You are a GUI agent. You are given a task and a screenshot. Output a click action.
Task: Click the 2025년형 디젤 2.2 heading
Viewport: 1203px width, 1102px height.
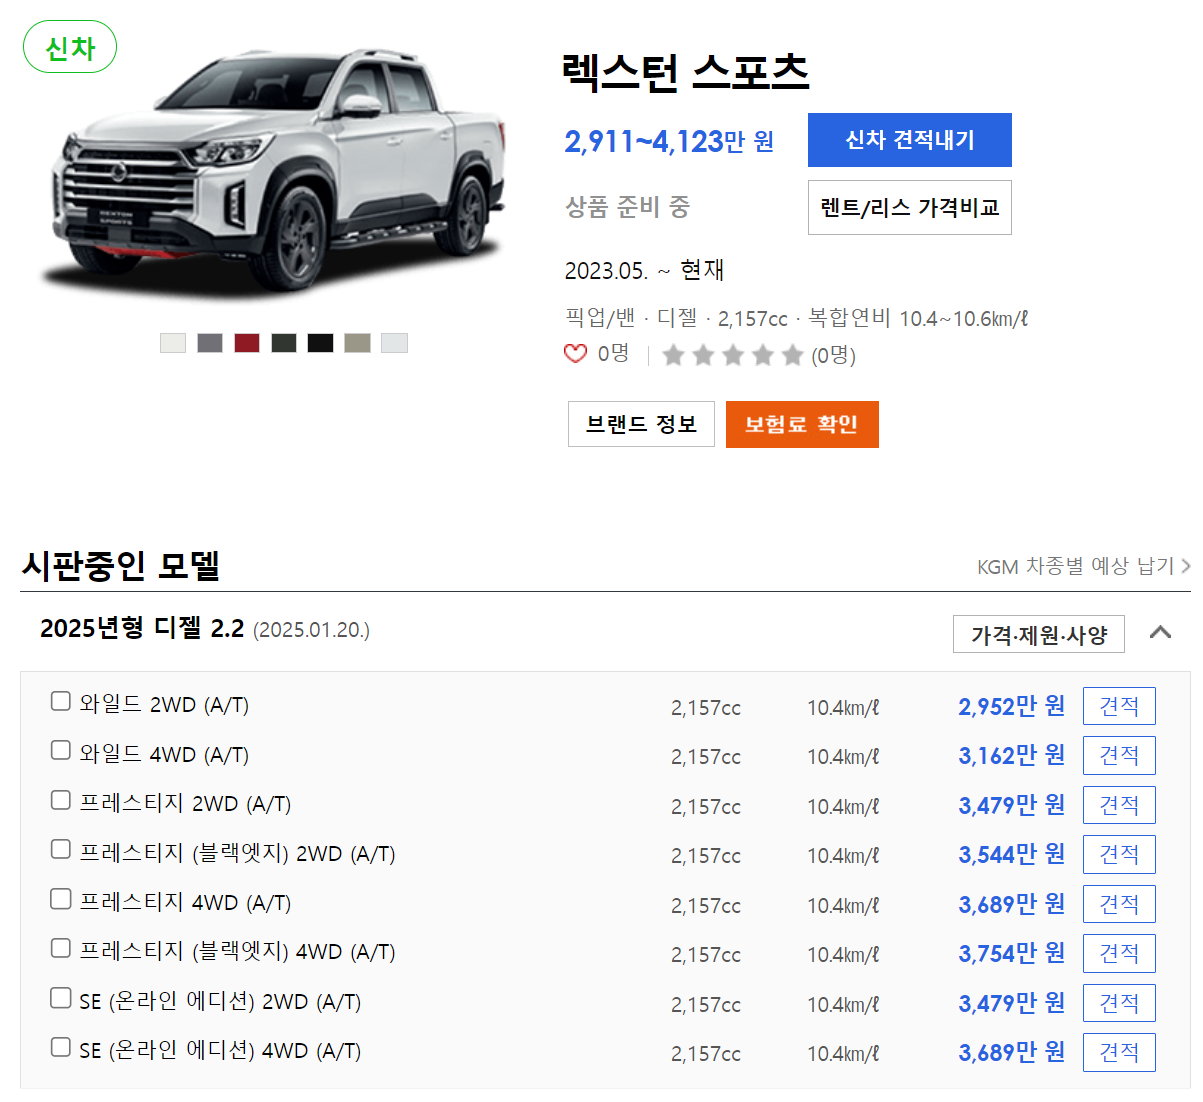pos(142,628)
